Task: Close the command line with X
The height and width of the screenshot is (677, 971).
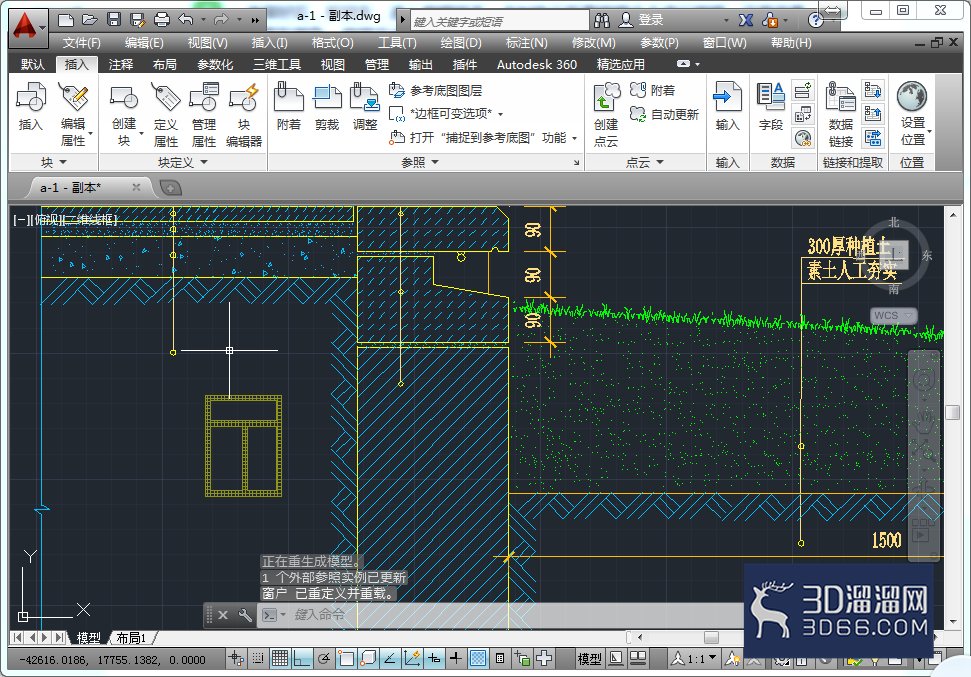Action: click(223, 615)
